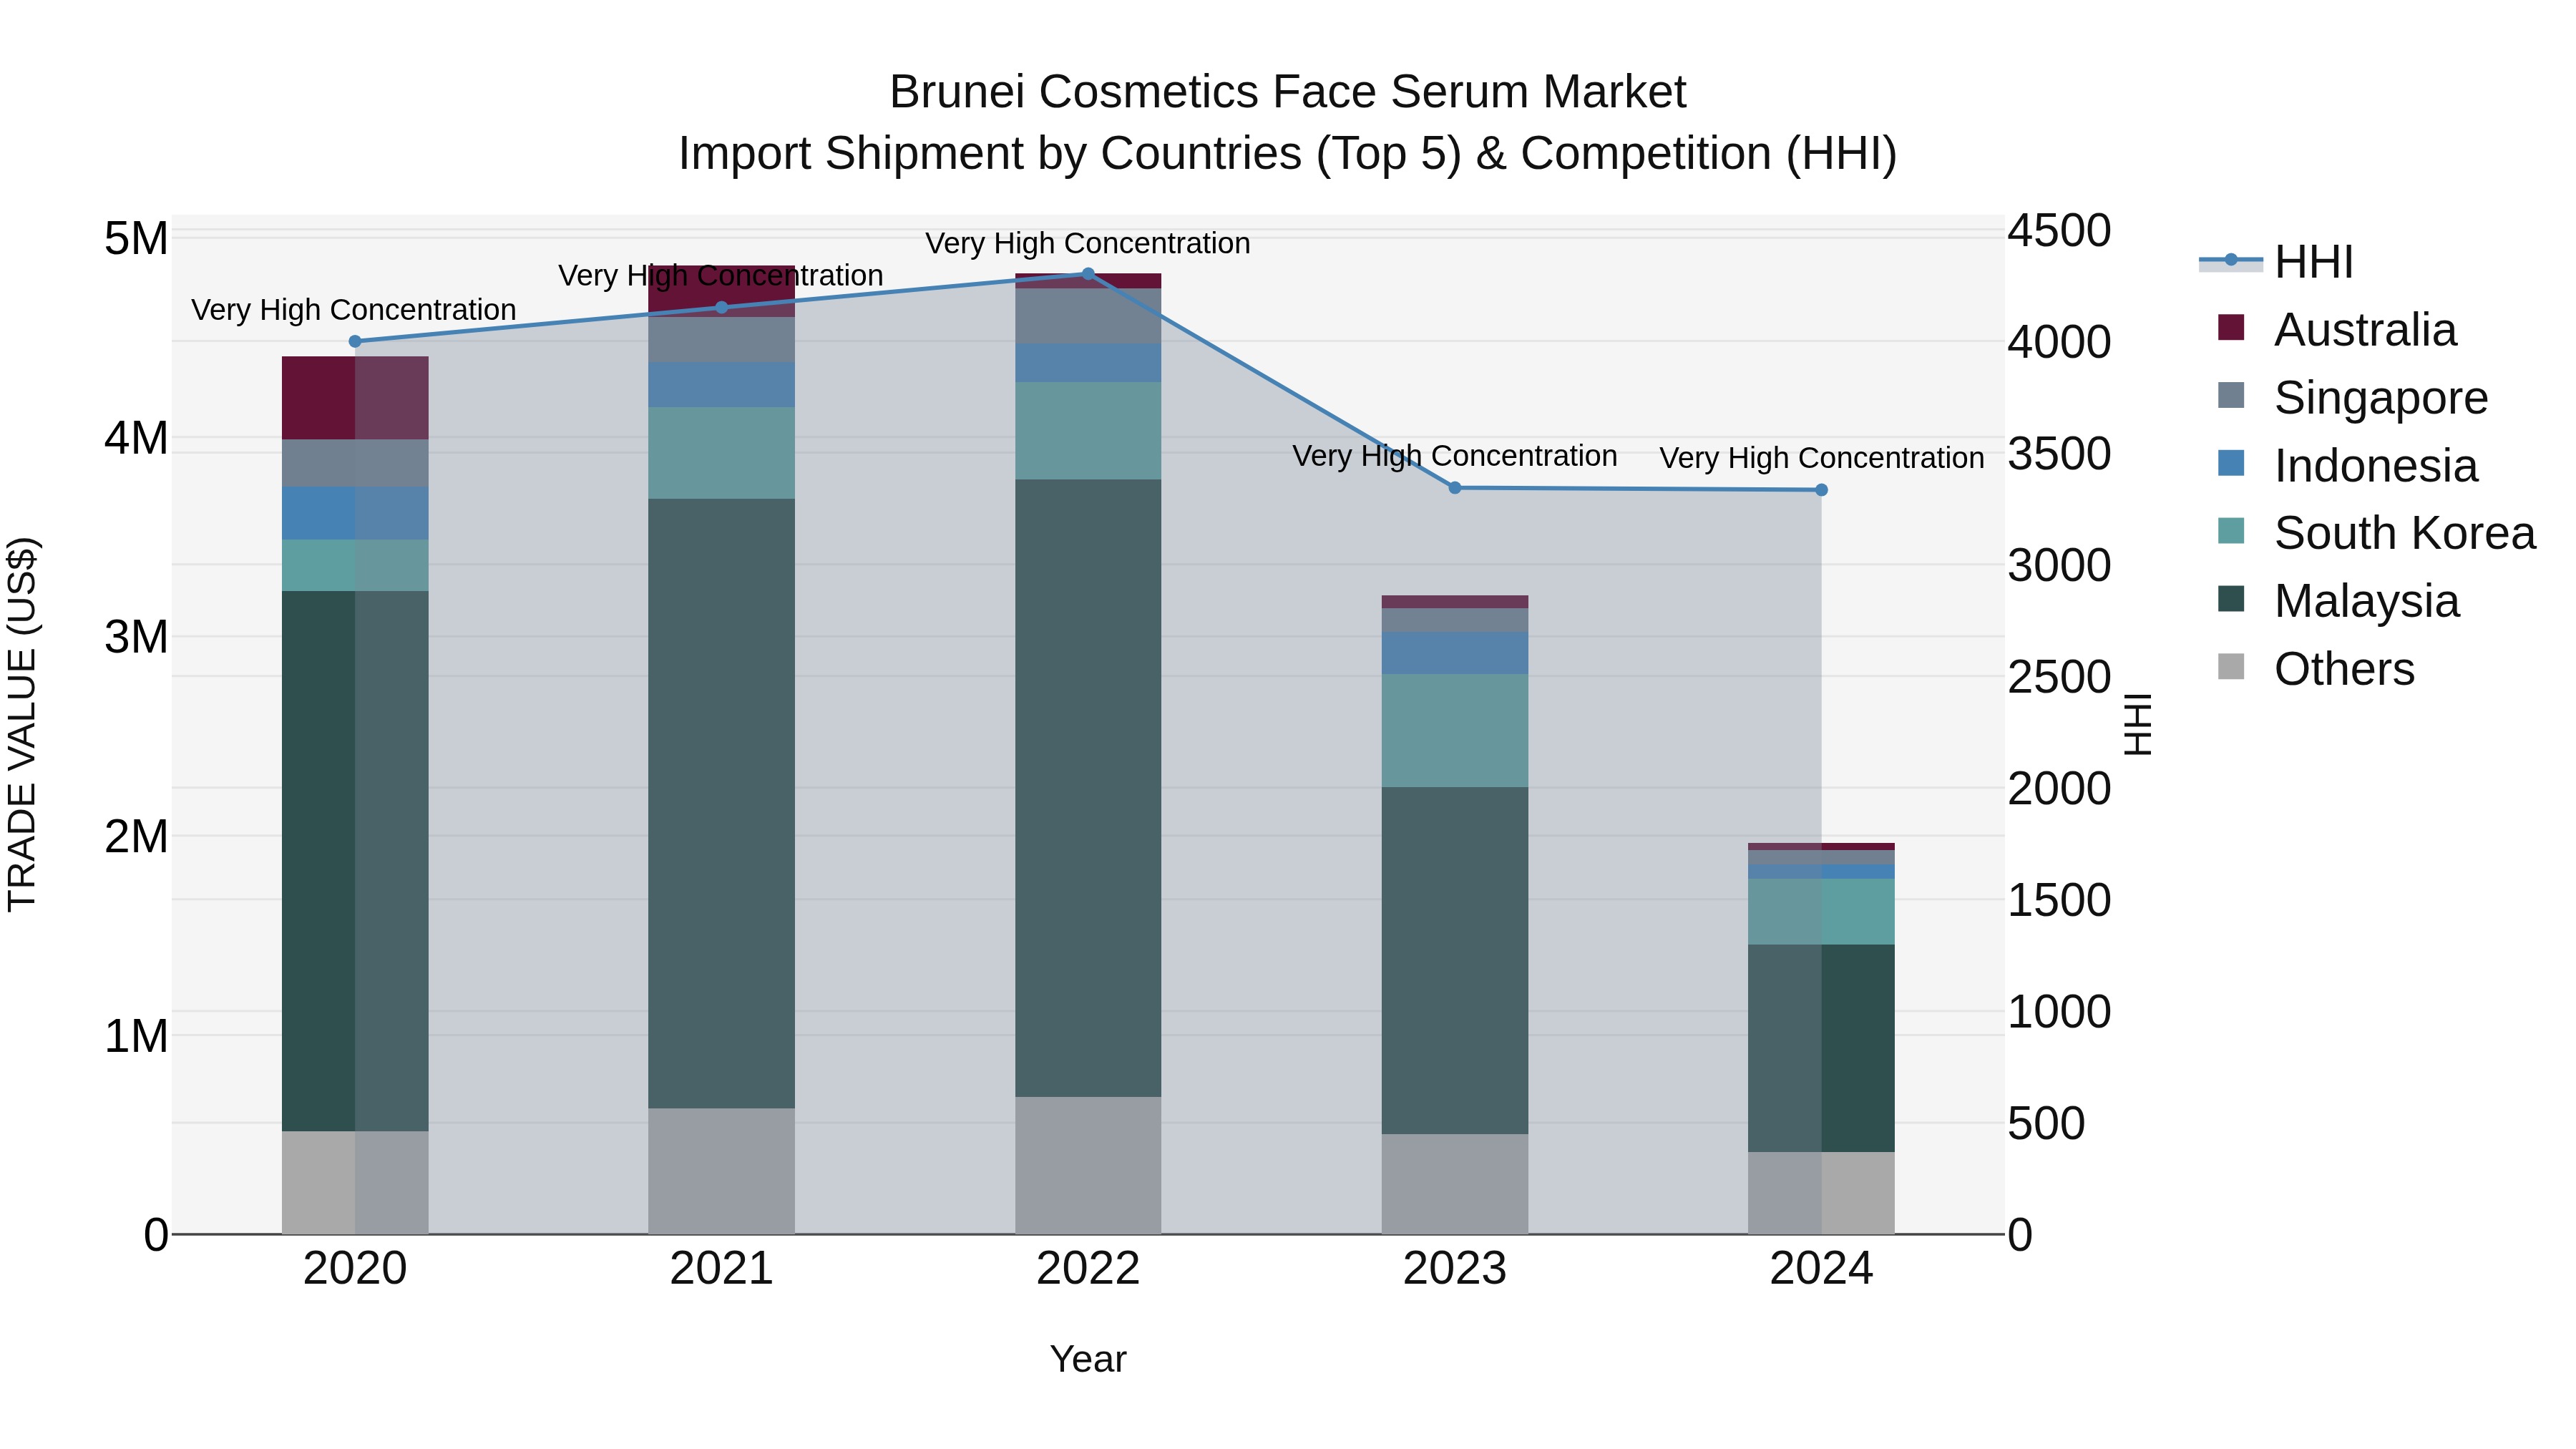
Task: Select the Malaysia segment in 2023 bar
Action: point(1455,960)
